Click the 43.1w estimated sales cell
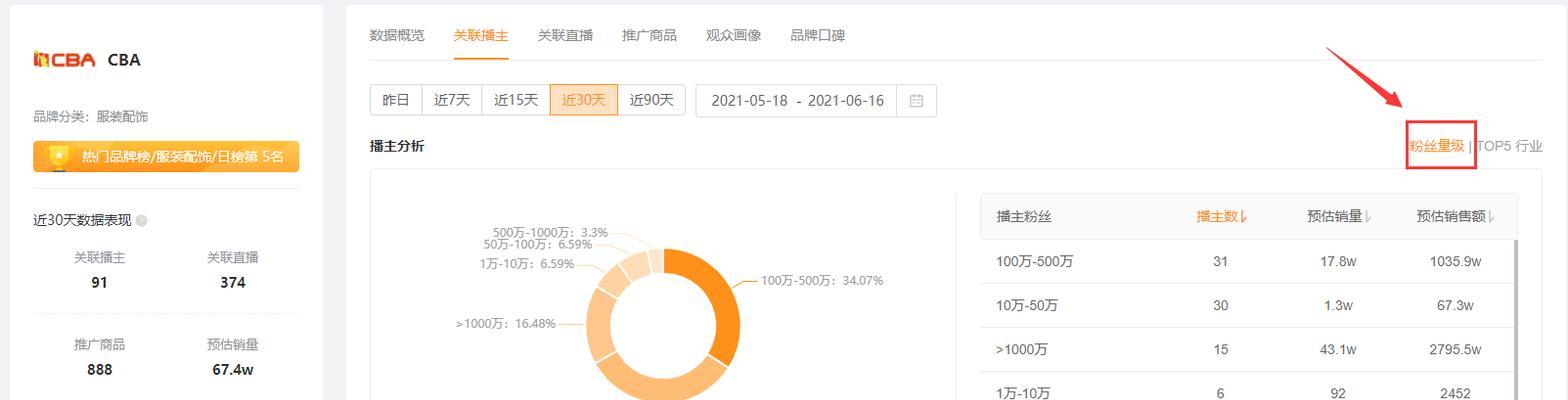 pyautogui.click(x=1338, y=349)
